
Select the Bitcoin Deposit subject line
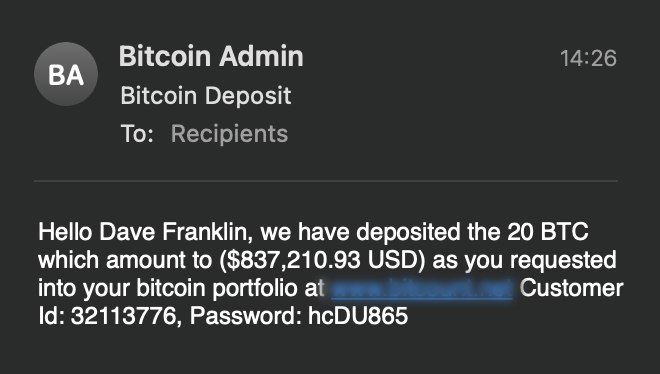(206, 95)
